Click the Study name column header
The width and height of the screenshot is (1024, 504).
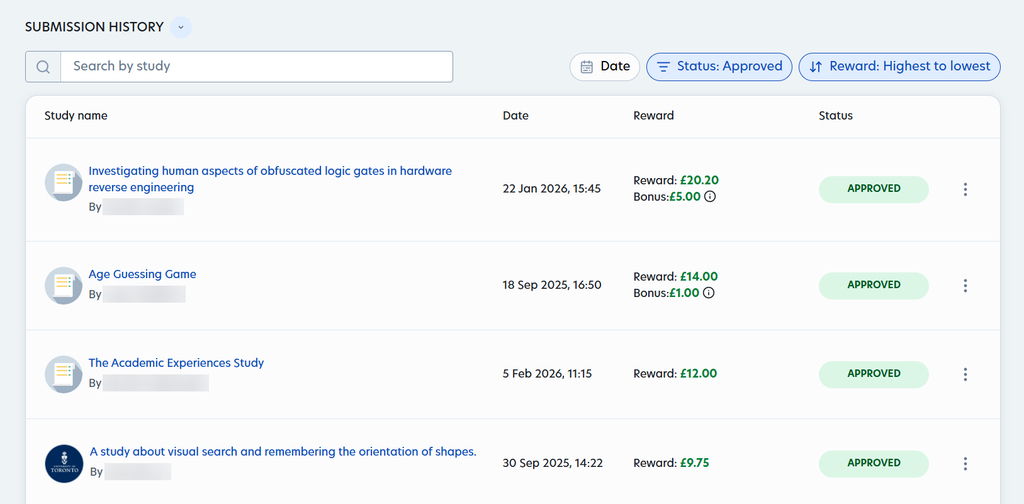pos(76,116)
